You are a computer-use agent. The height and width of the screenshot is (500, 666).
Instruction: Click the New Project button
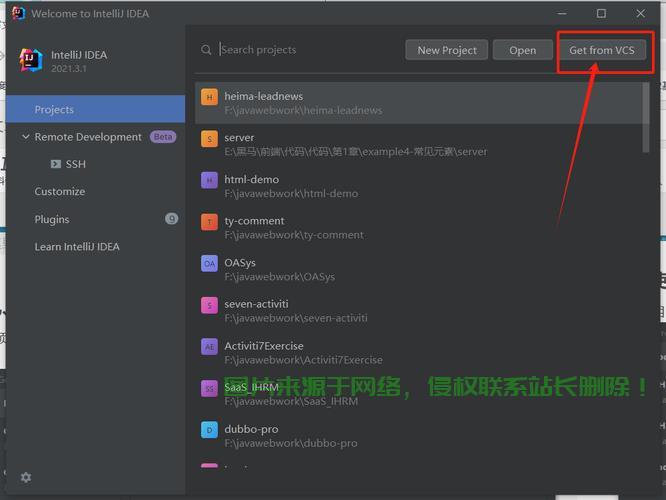tap(447, 50)
